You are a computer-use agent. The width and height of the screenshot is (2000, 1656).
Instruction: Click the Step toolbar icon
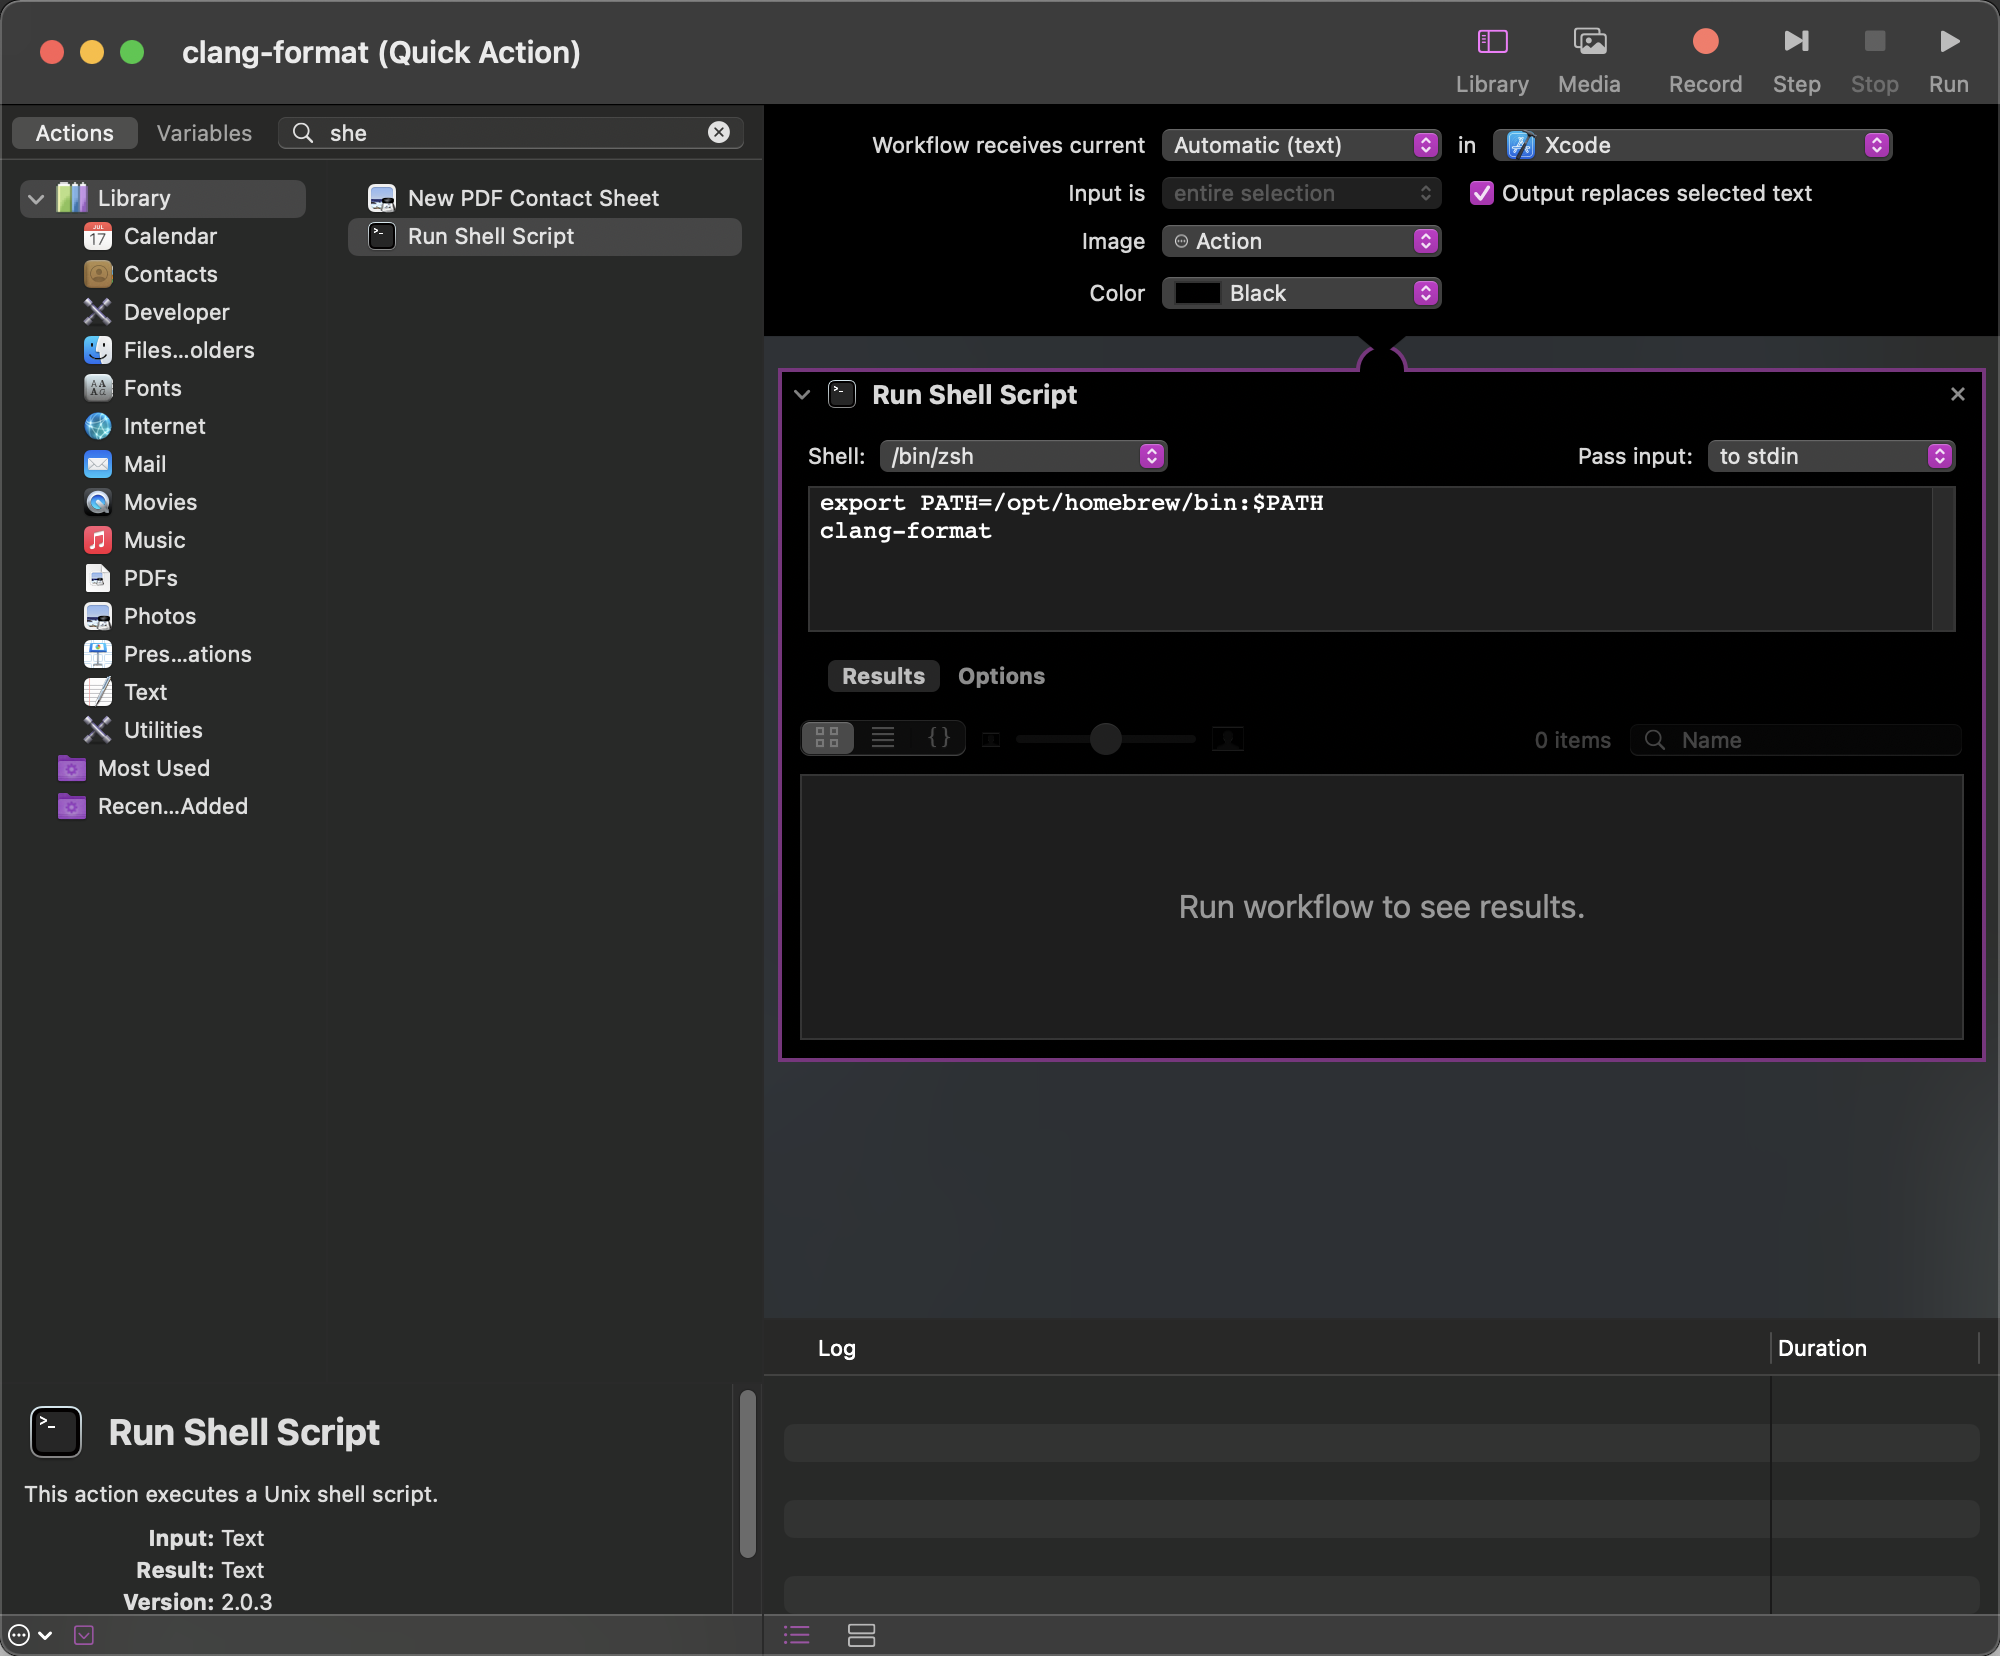(1796, 42)
